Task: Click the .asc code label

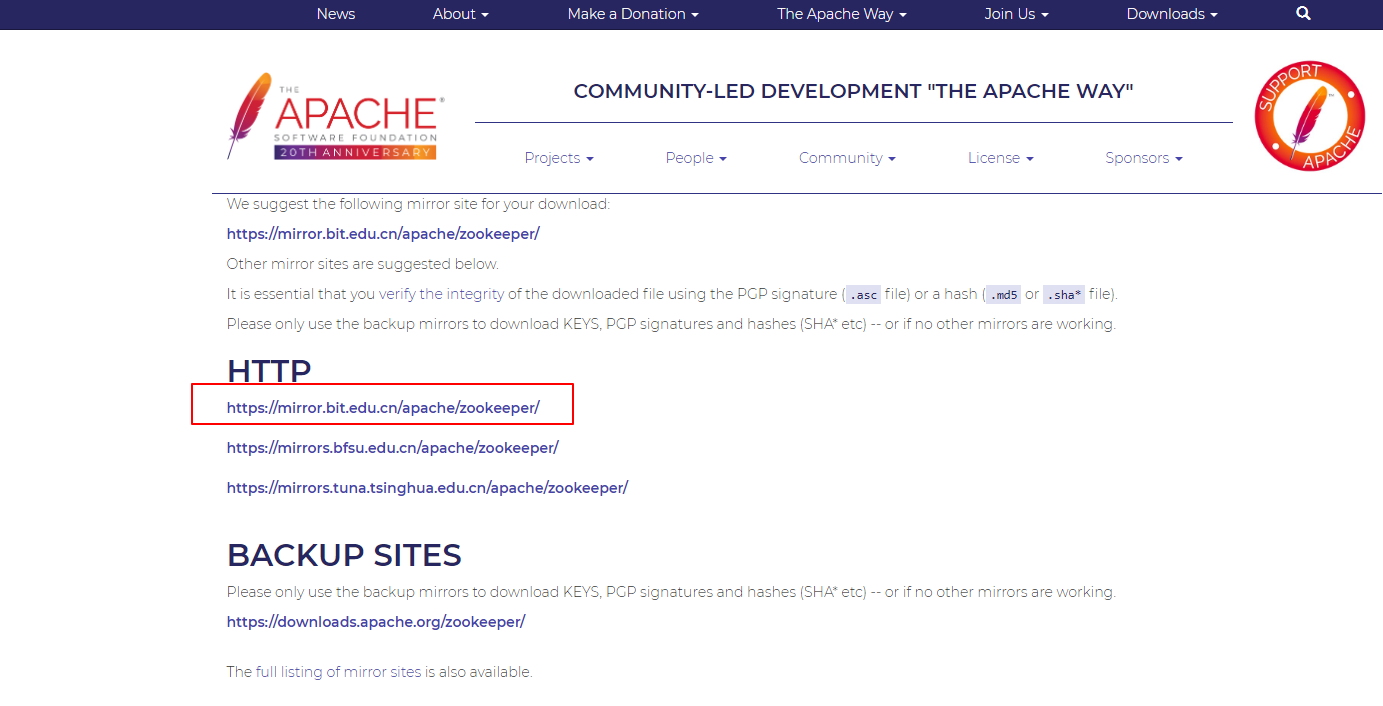Action: [x=864, y=295]
